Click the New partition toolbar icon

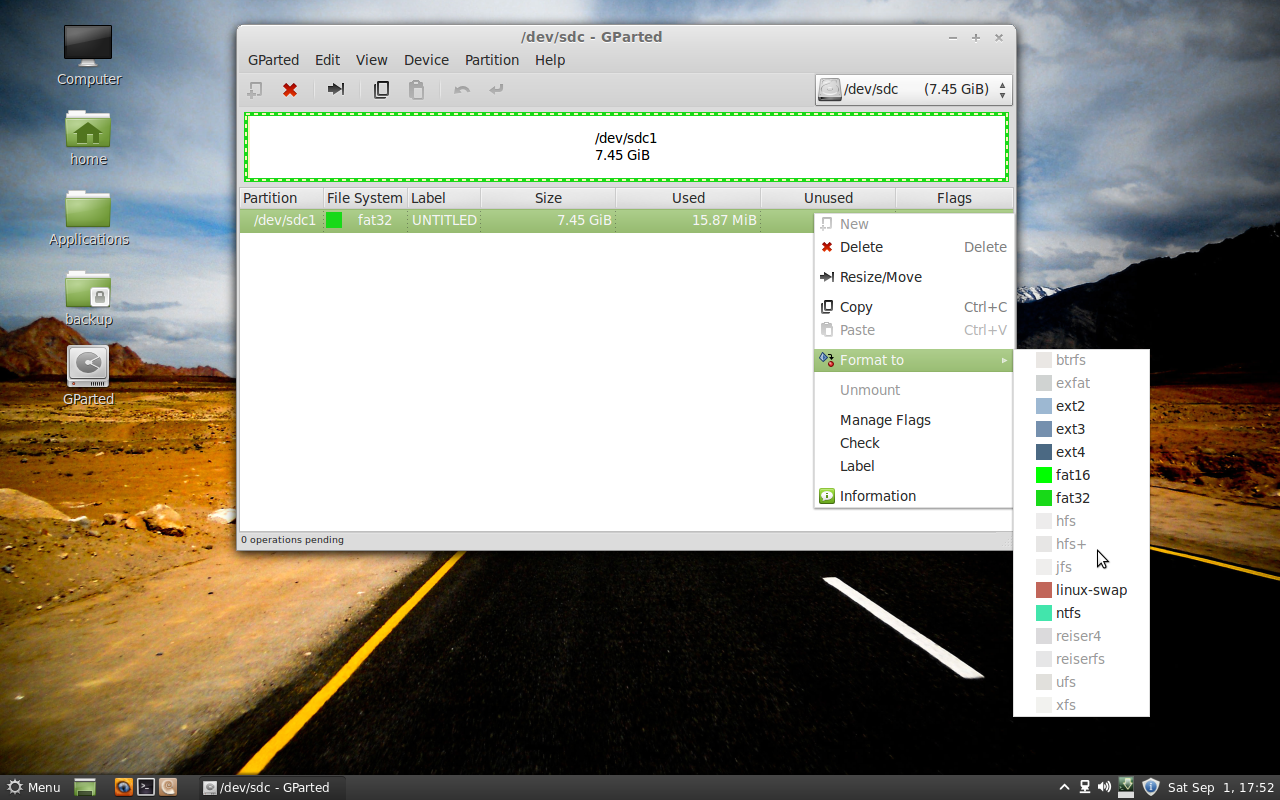[255, 89]
